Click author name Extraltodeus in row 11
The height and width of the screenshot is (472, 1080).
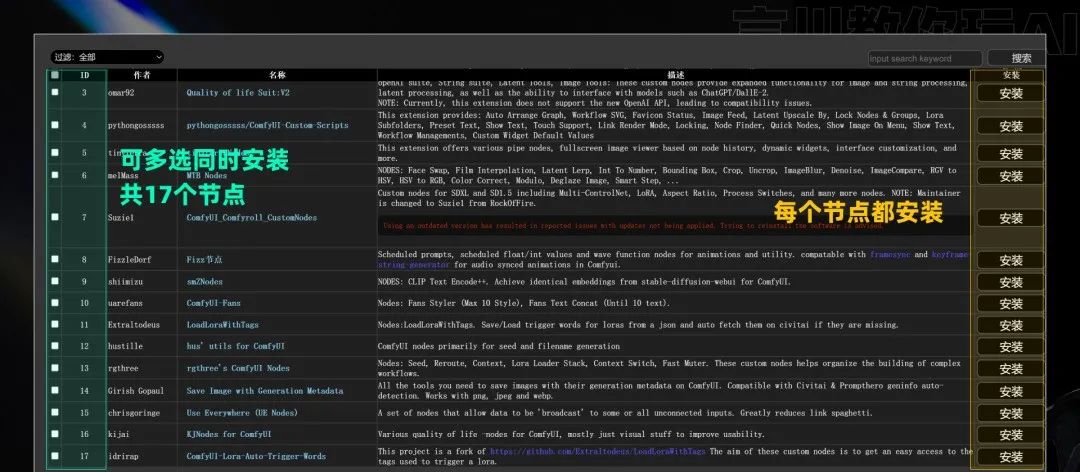(136, 325)
